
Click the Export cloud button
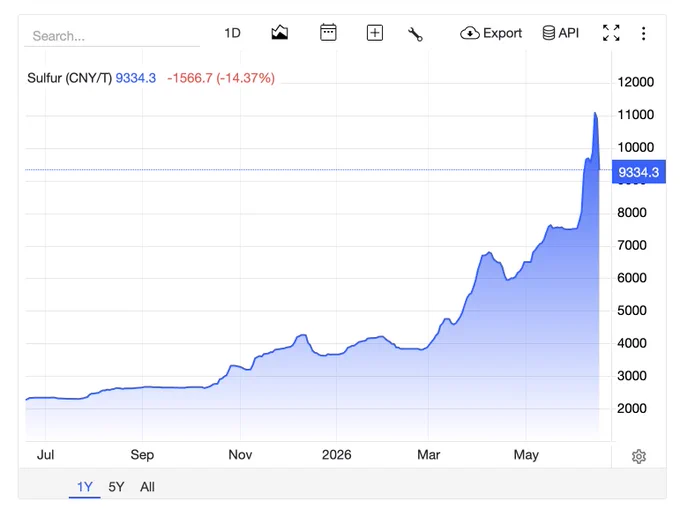pyautogui.click(x=491, y=33)
